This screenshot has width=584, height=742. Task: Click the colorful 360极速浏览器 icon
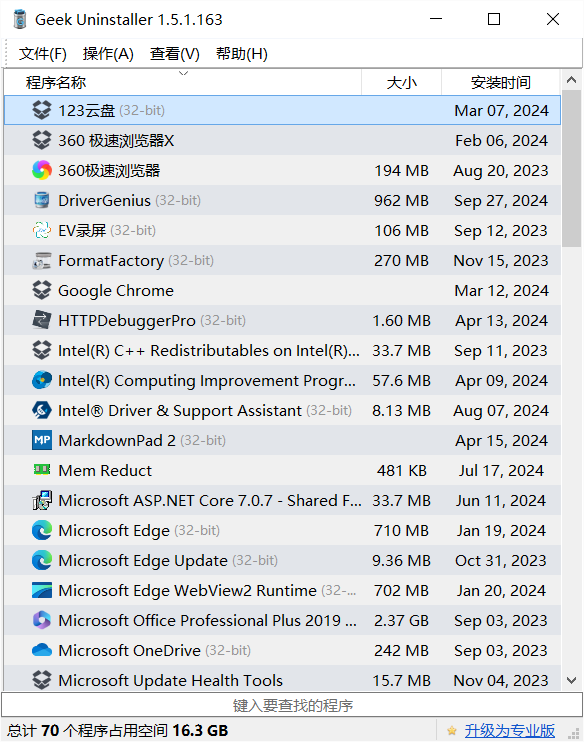[42, 170]
